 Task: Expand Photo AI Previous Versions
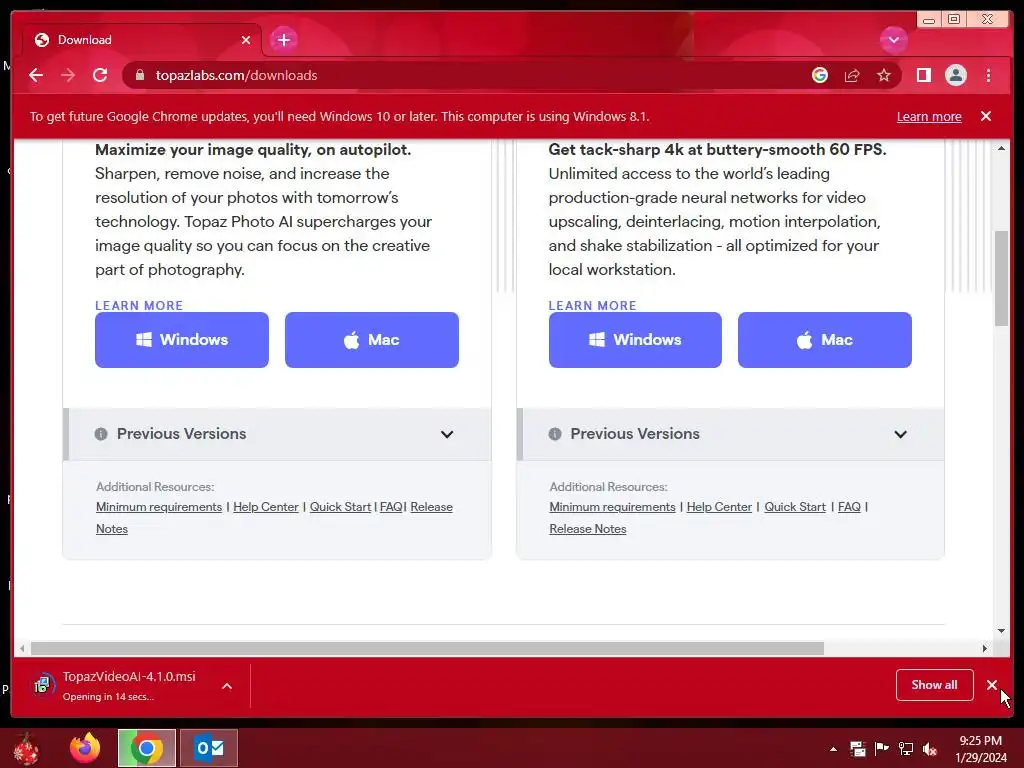277,434
